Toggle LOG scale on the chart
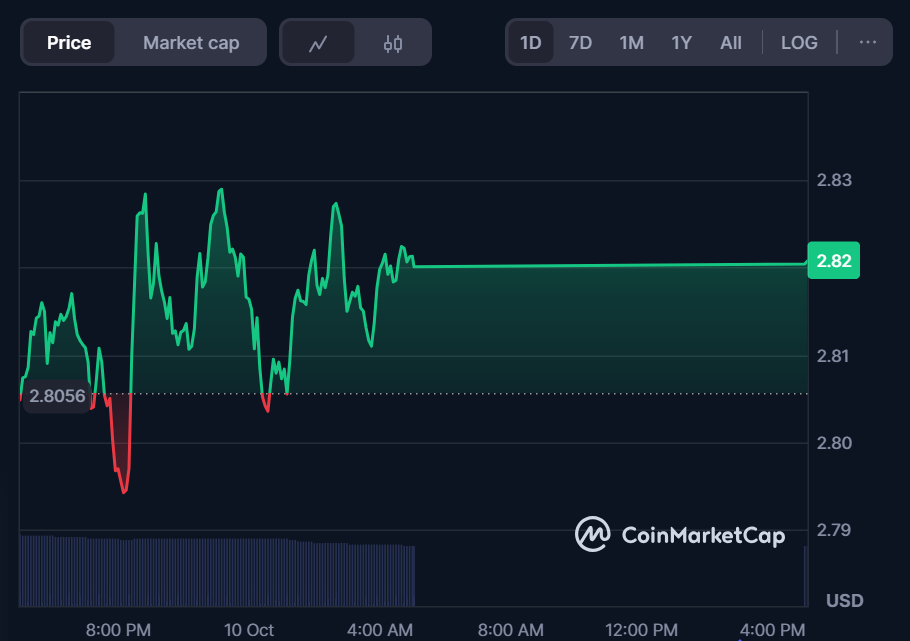The height and width of the screenshot is (641, 910). (799, 42)
